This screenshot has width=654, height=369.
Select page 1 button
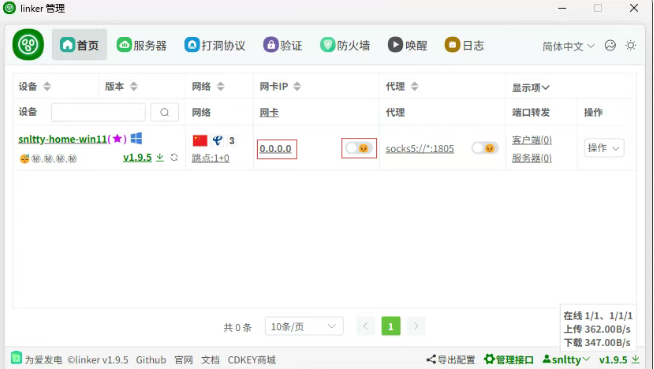click(x=391, y=326)
